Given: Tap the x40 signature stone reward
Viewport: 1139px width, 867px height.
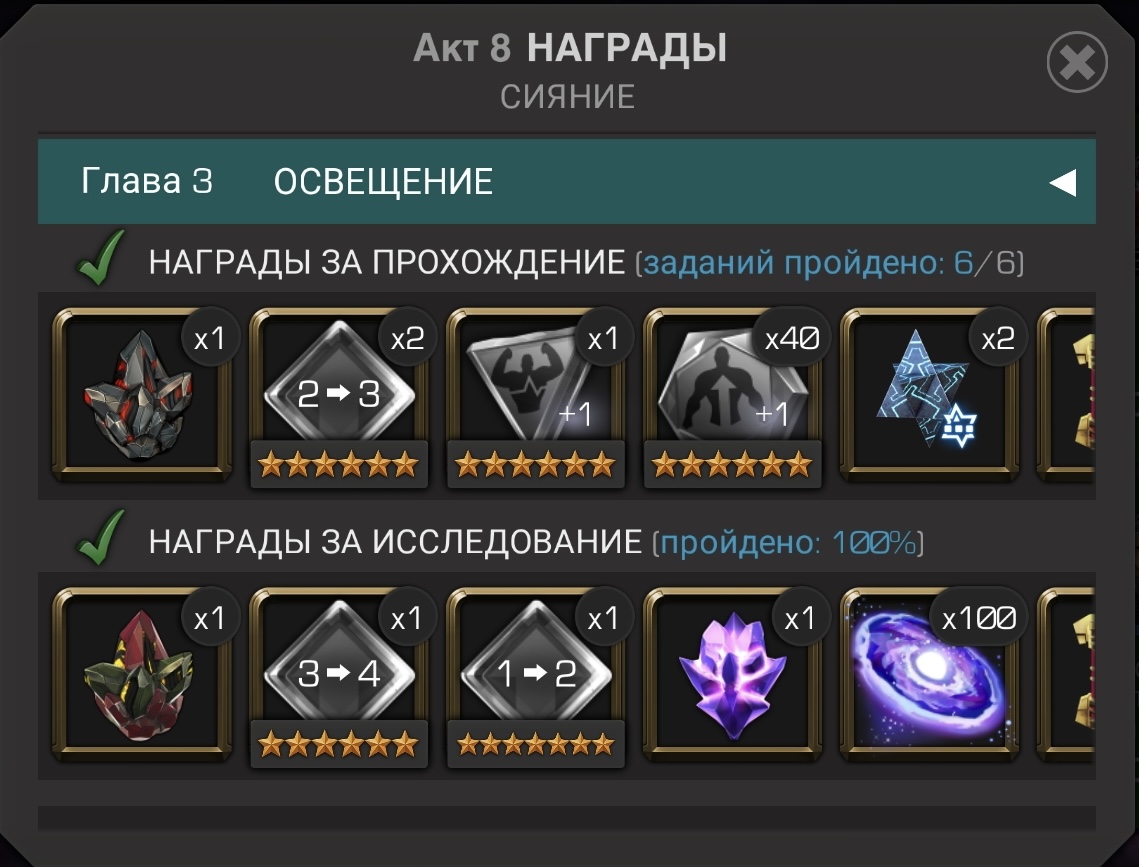Looking at the screenshot, I should point(733,397).
